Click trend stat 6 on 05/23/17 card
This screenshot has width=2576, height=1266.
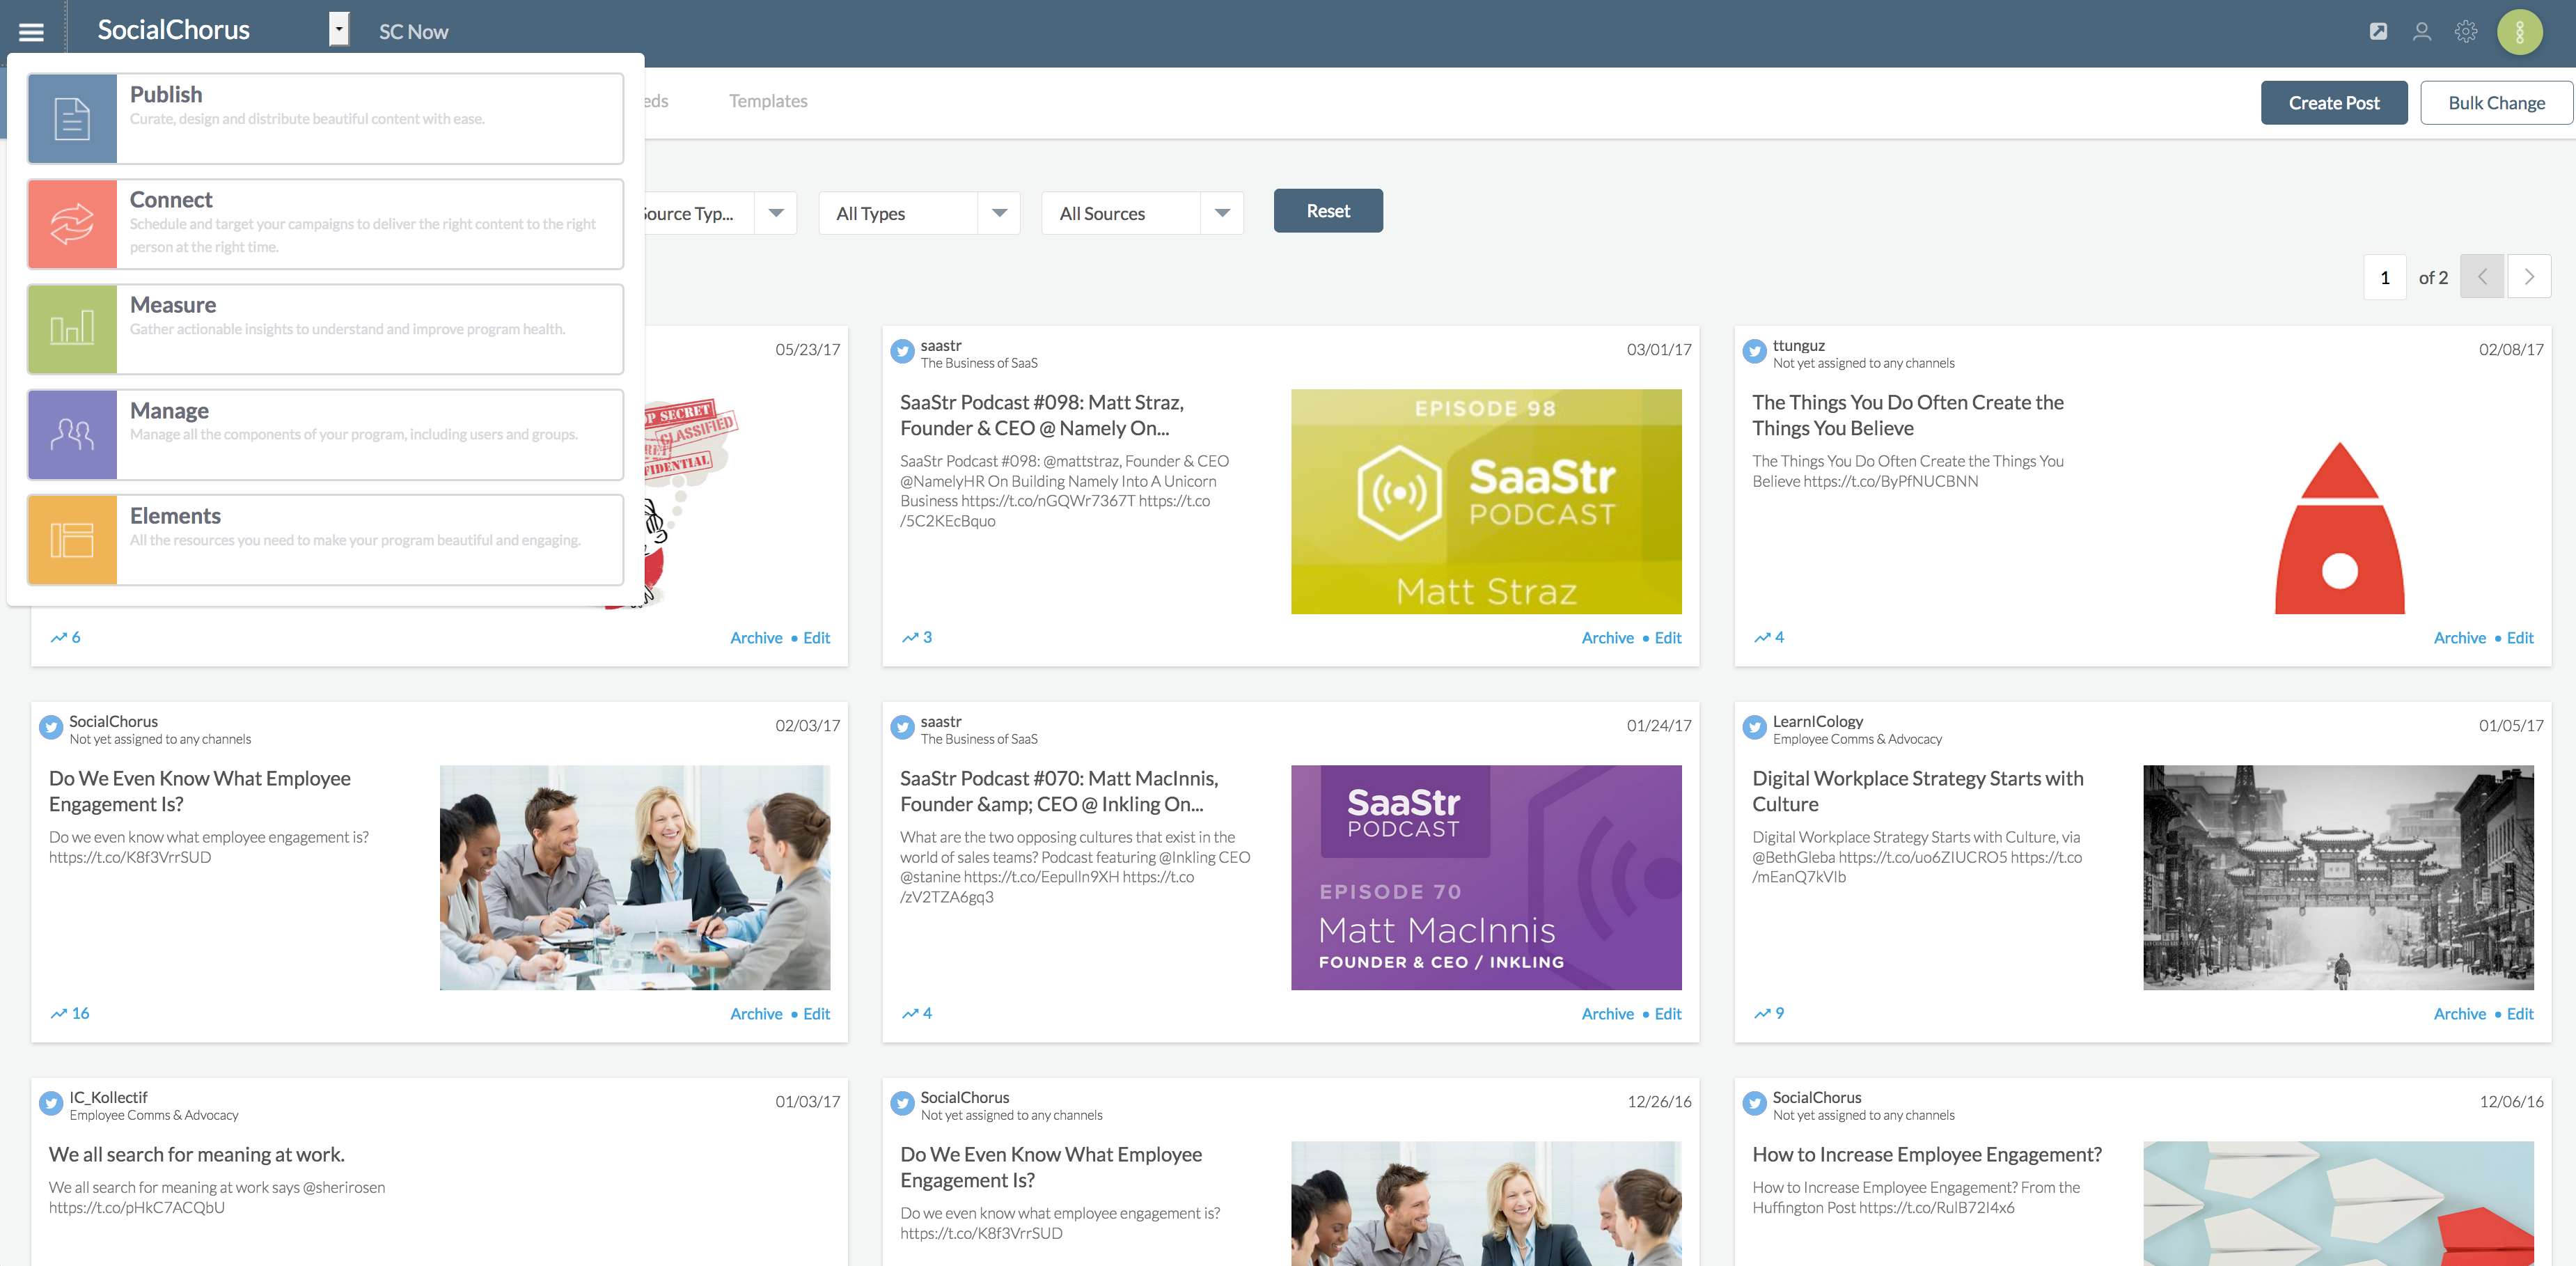[65, 637]
